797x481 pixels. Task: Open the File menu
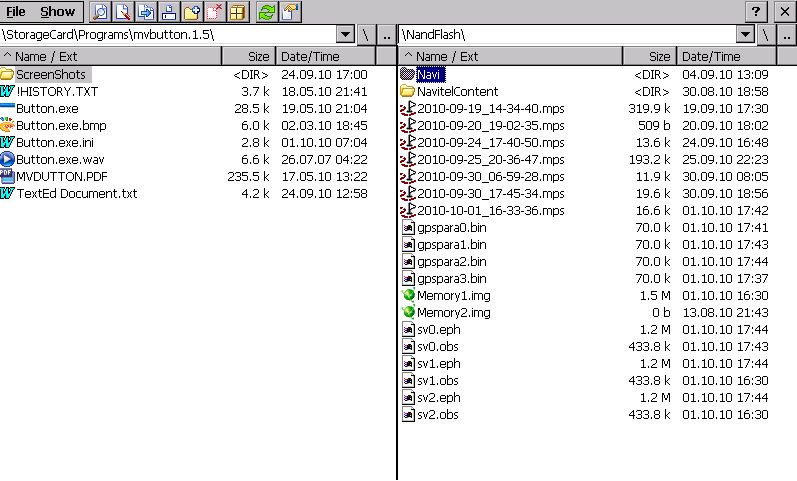coord(16,12)
